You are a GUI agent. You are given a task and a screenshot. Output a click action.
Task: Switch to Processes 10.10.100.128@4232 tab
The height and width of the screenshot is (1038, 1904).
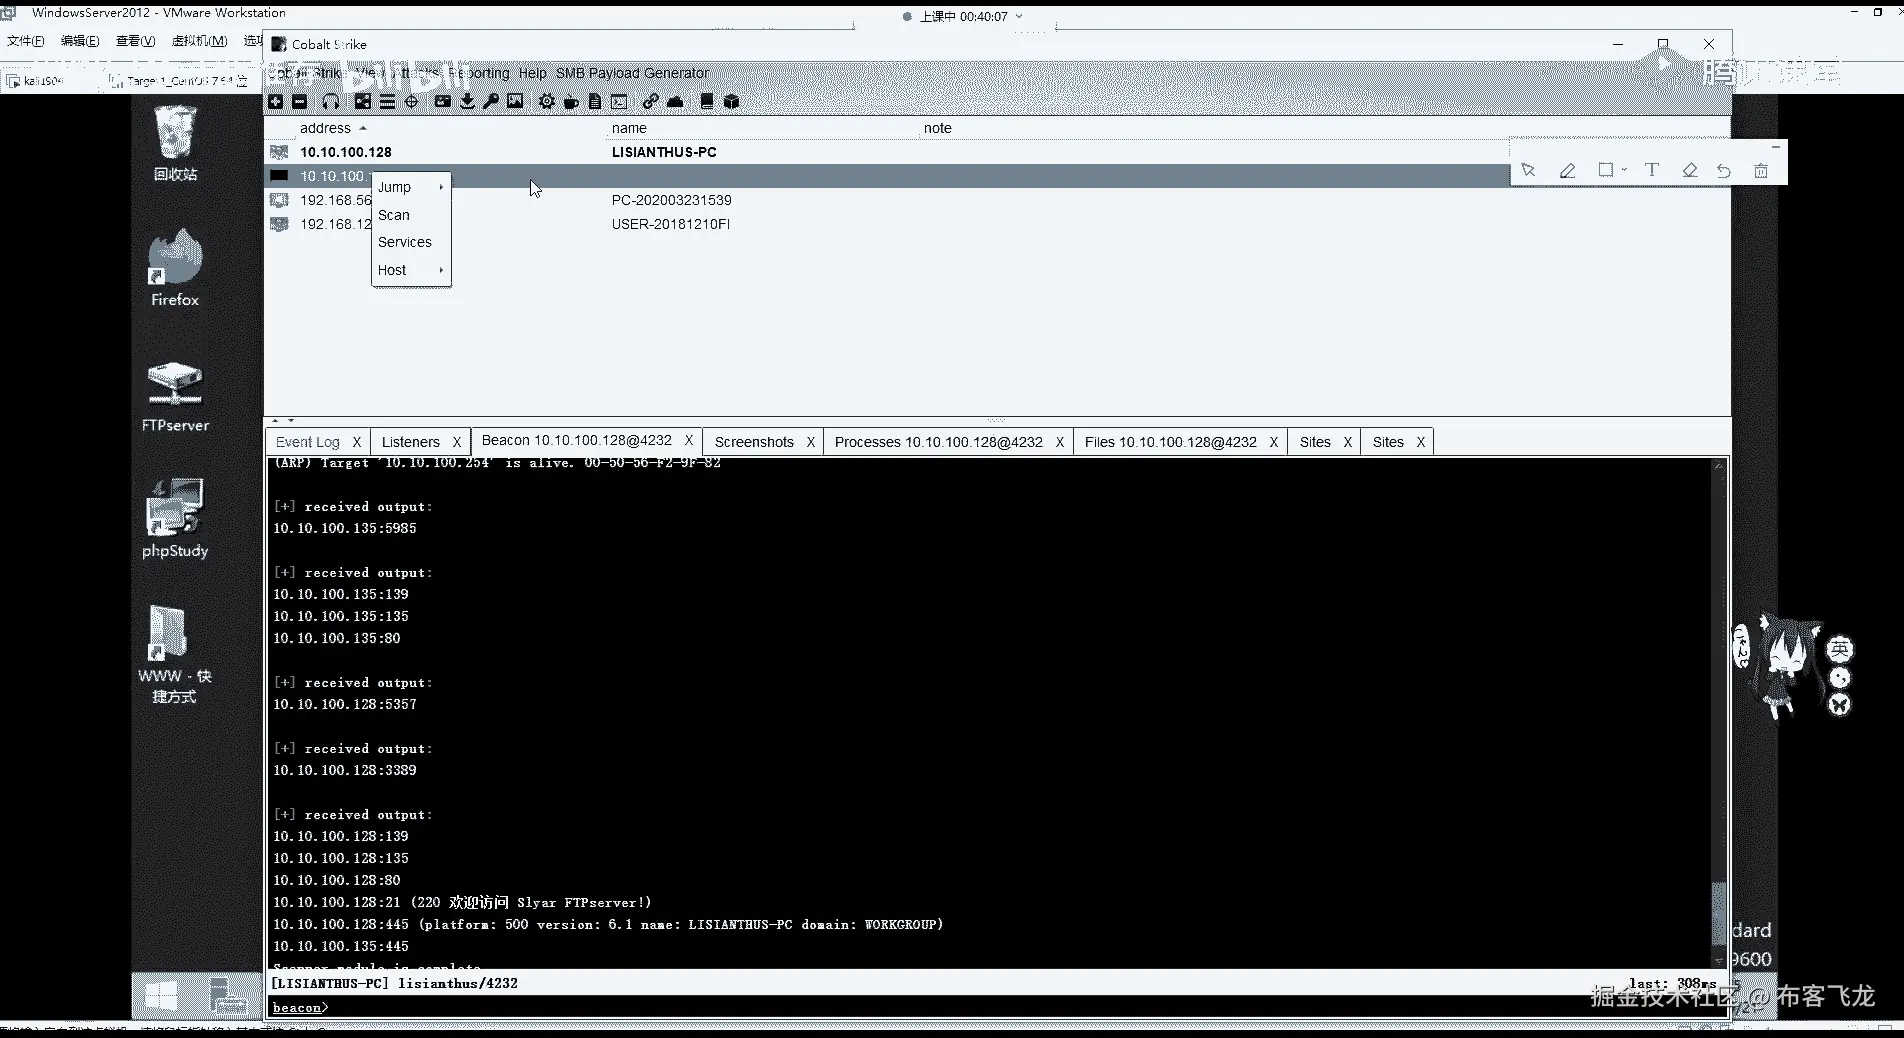pos(938,442)
